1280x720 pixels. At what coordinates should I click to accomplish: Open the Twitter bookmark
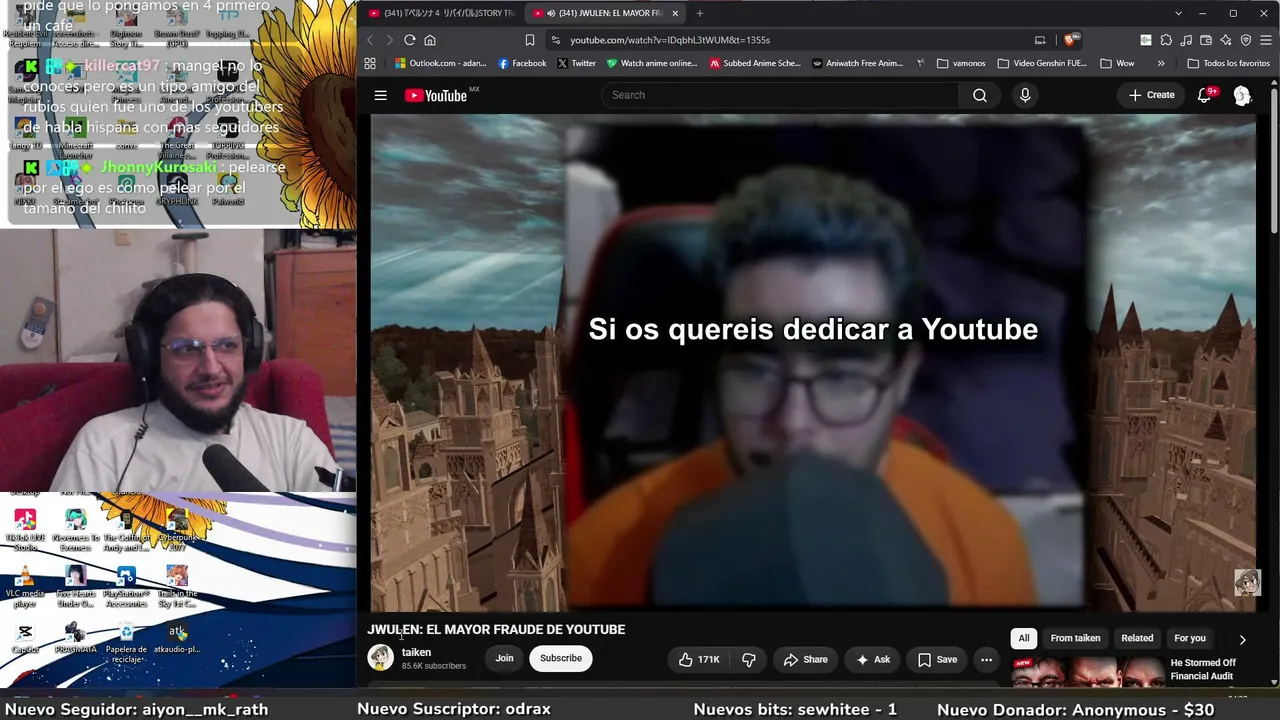(x=576, y=63)
